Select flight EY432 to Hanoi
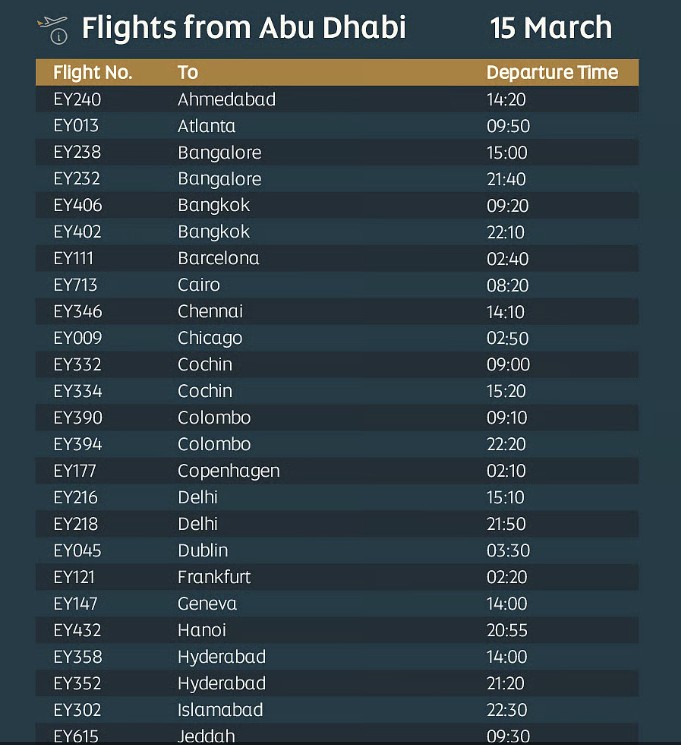Screen dimensions: 681x745 (337, 630)
